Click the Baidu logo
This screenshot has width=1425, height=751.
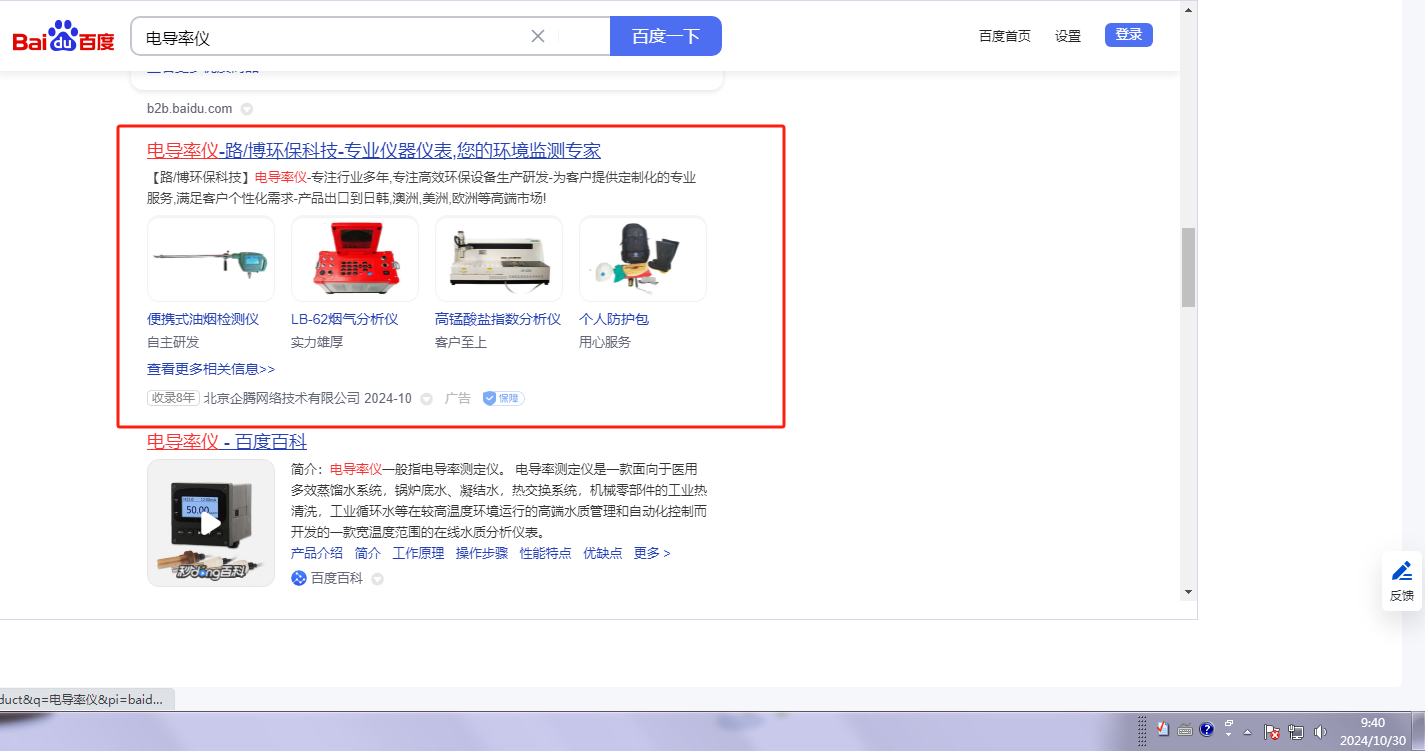tap(64, 37)
